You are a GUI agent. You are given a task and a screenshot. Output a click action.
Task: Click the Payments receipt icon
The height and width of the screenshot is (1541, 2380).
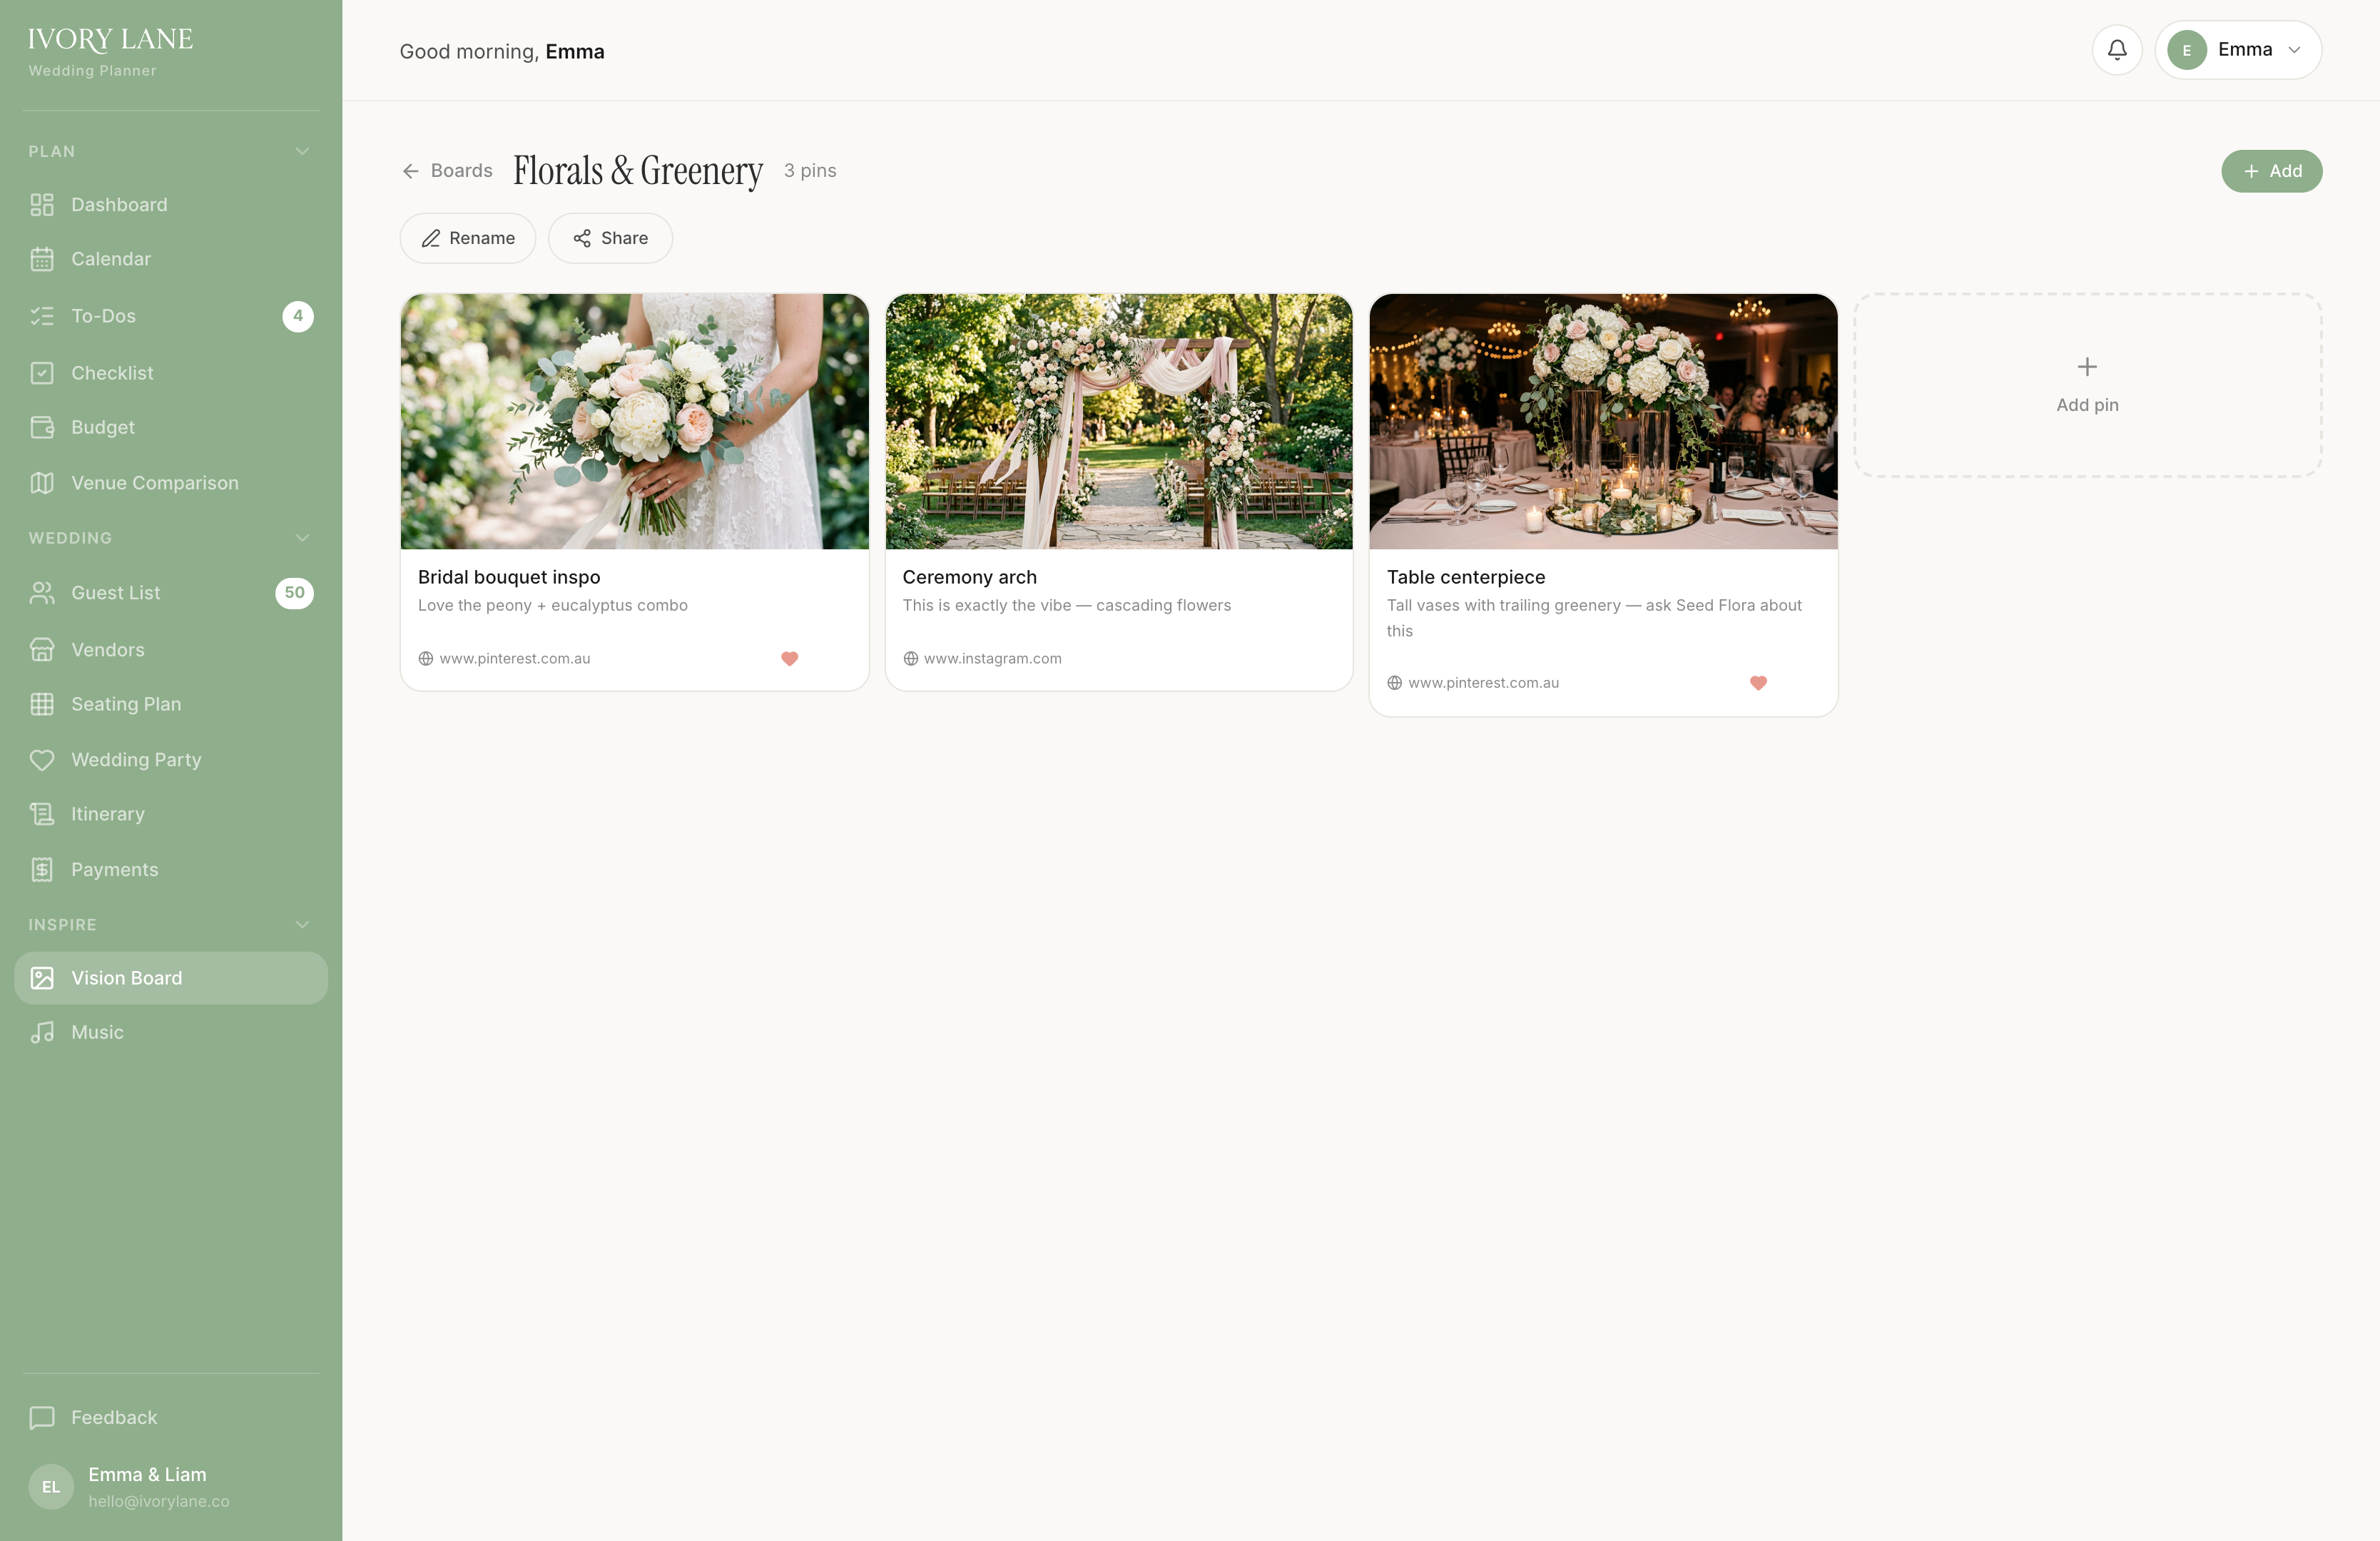click(x=42, y=869)
